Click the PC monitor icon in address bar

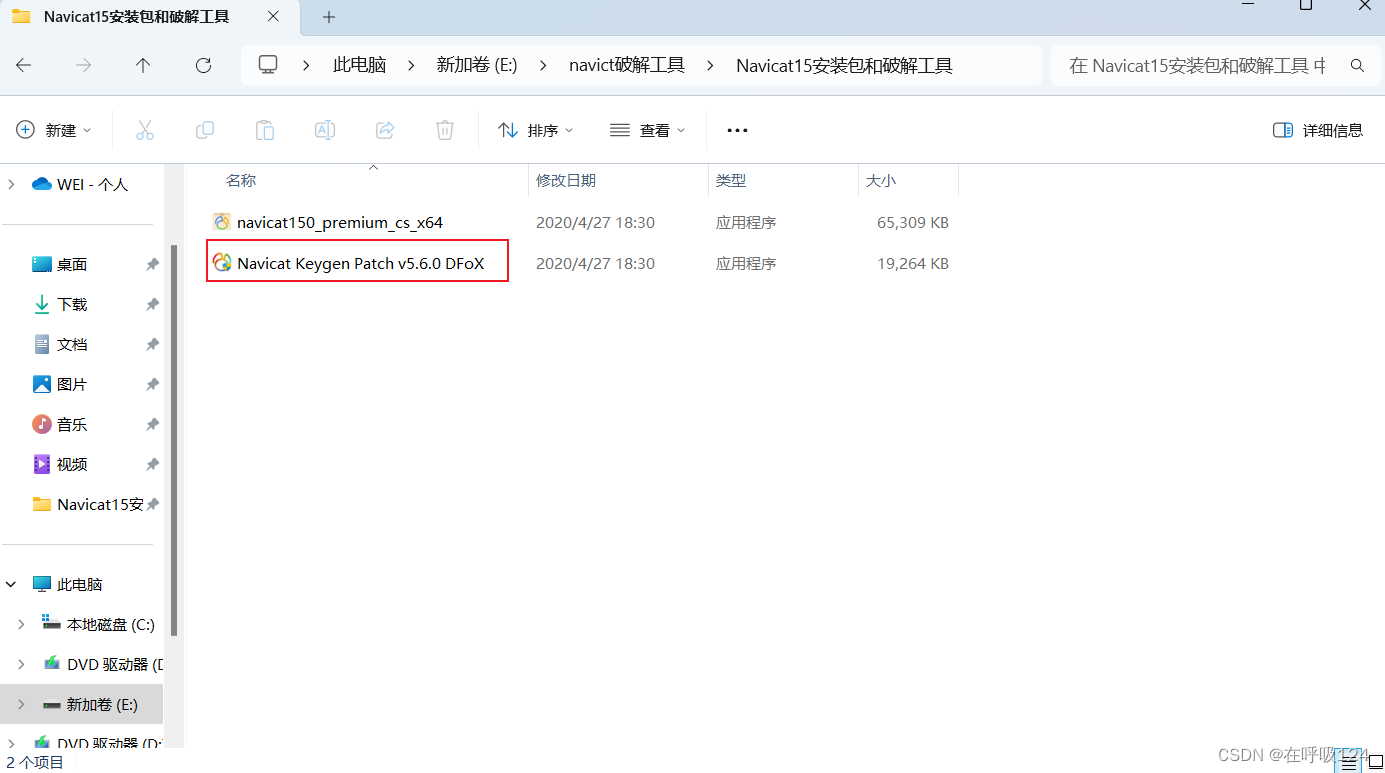coord(267,65)
